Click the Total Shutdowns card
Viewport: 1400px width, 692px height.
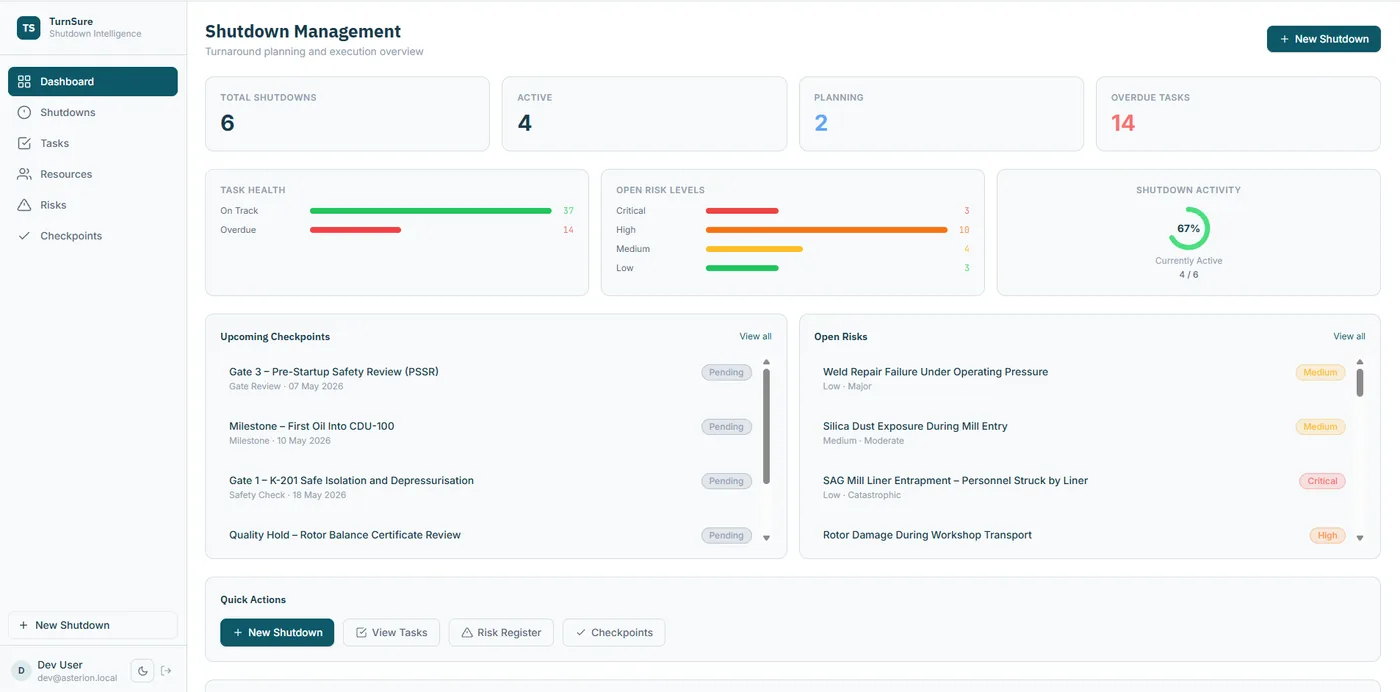coord(347,114)
